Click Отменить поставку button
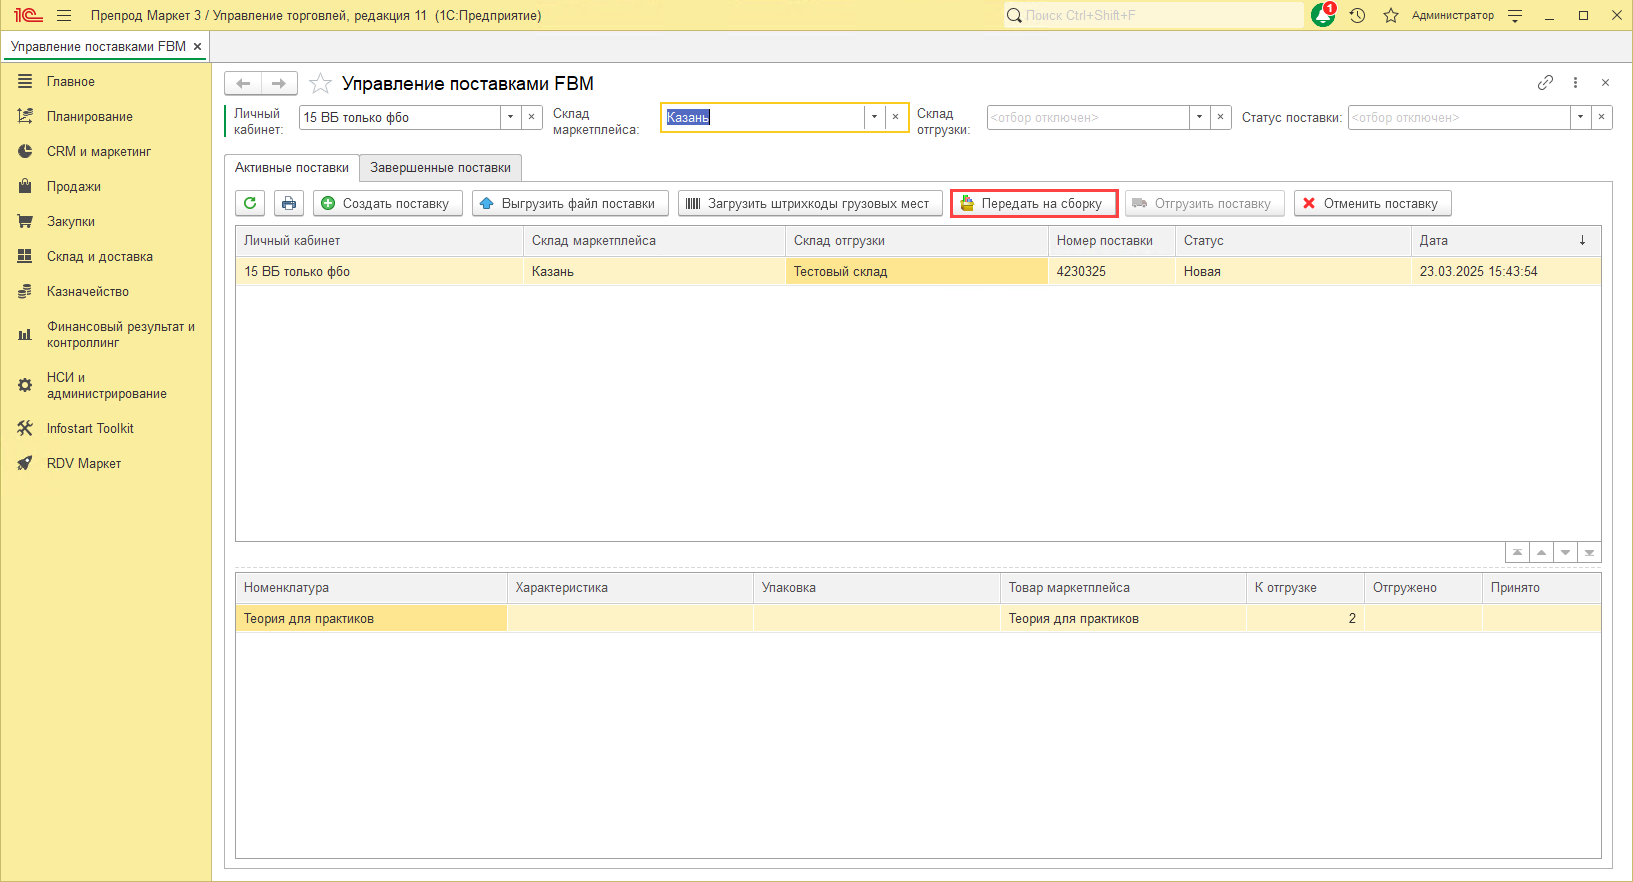This screenshot has height=882, width=1633. coord(1372,203)
